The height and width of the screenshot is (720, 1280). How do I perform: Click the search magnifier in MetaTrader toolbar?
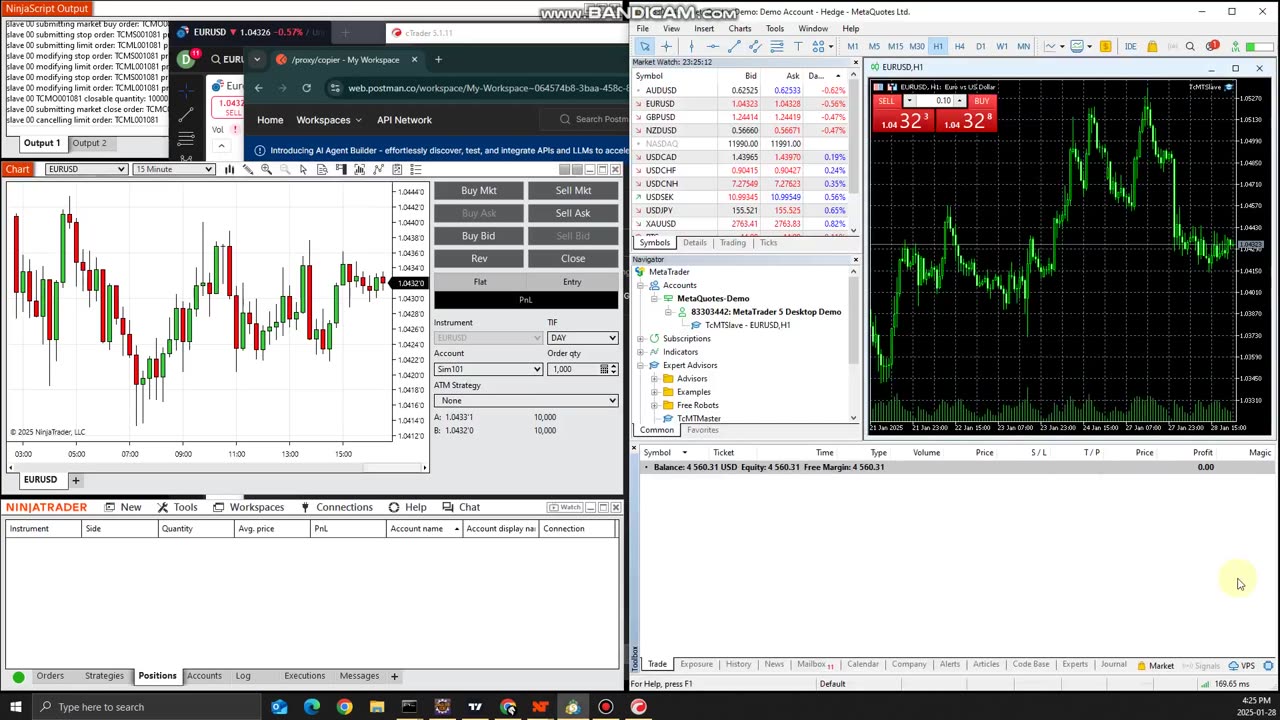1190,46
